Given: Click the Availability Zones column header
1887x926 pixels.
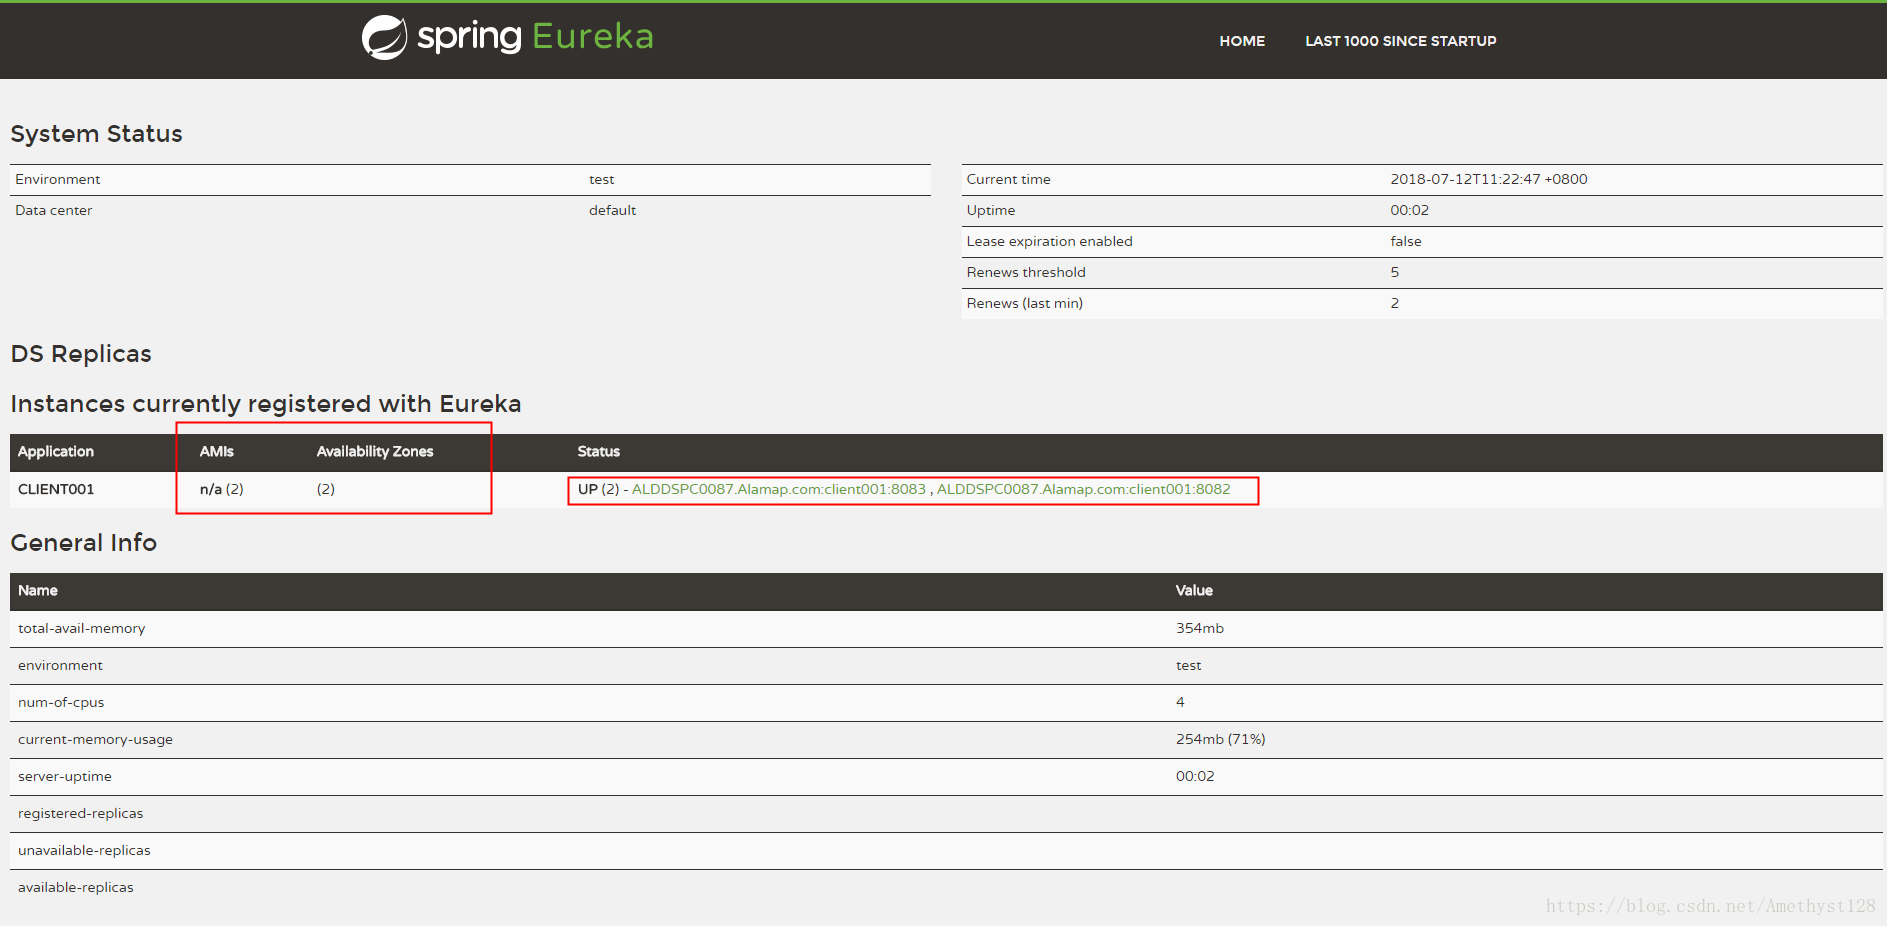Looking at the screenshot, I should (375, 452).
